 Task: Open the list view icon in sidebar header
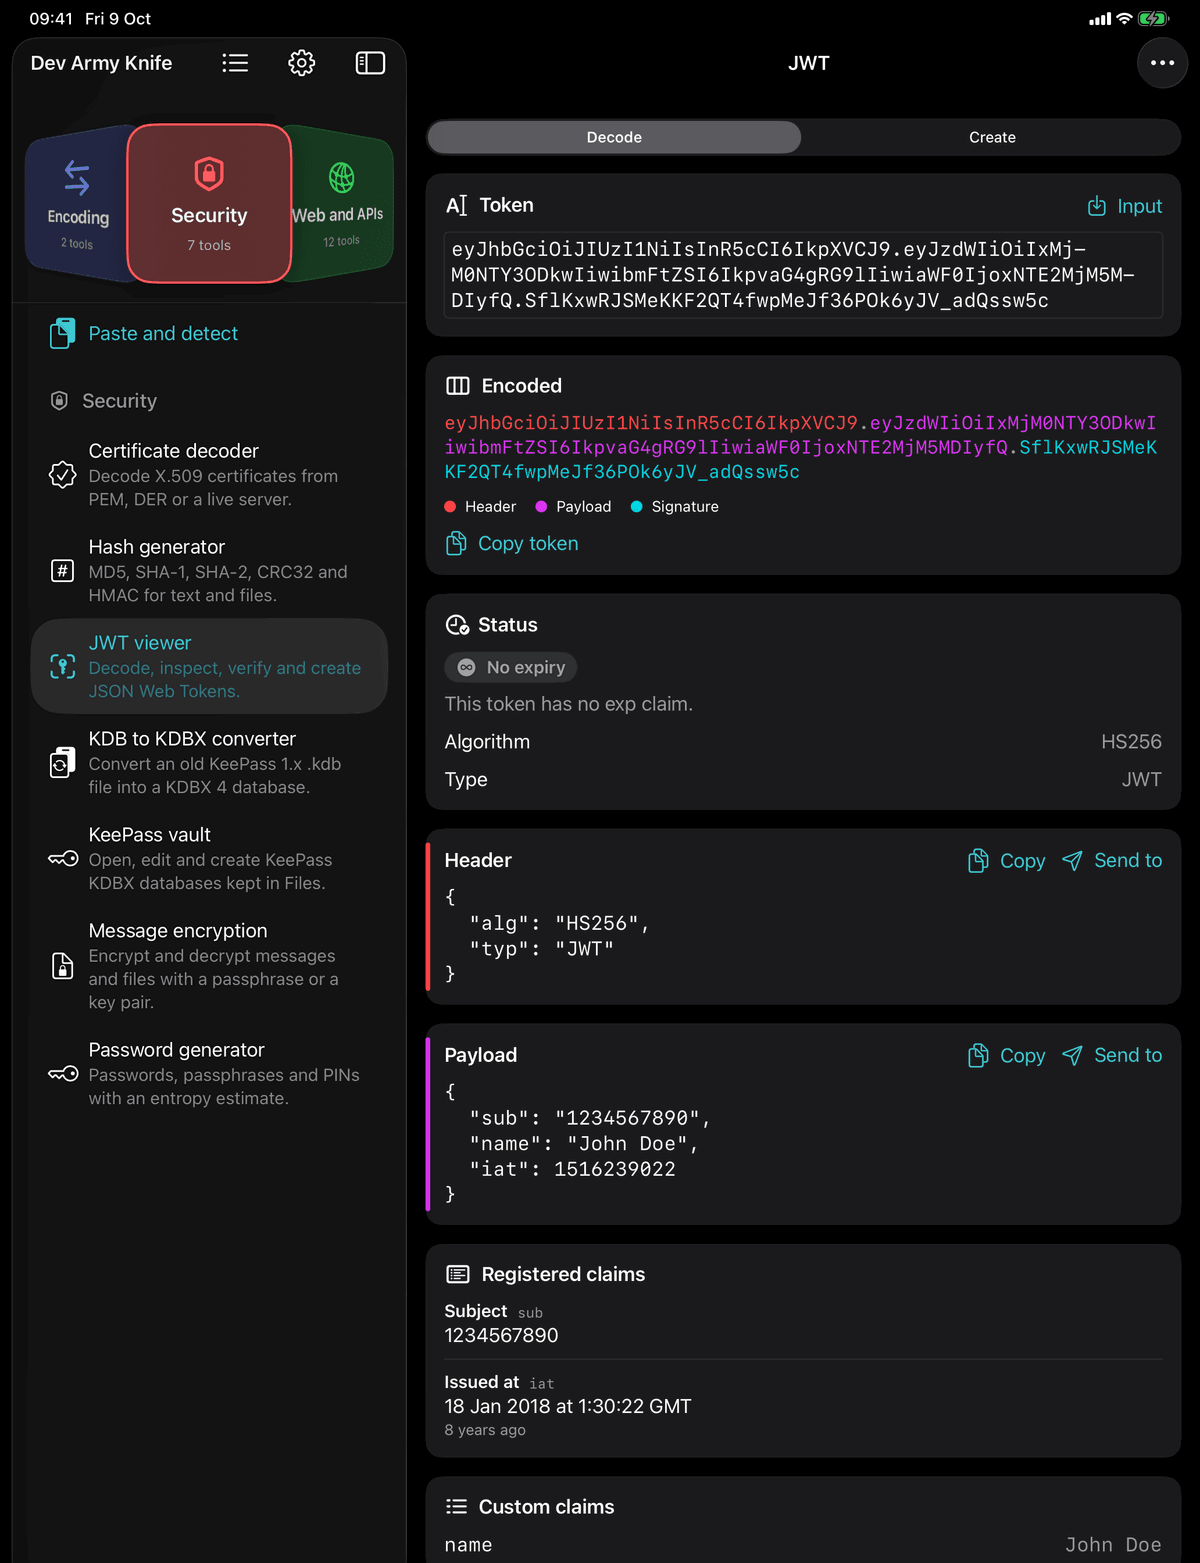(x=235, y=63)
